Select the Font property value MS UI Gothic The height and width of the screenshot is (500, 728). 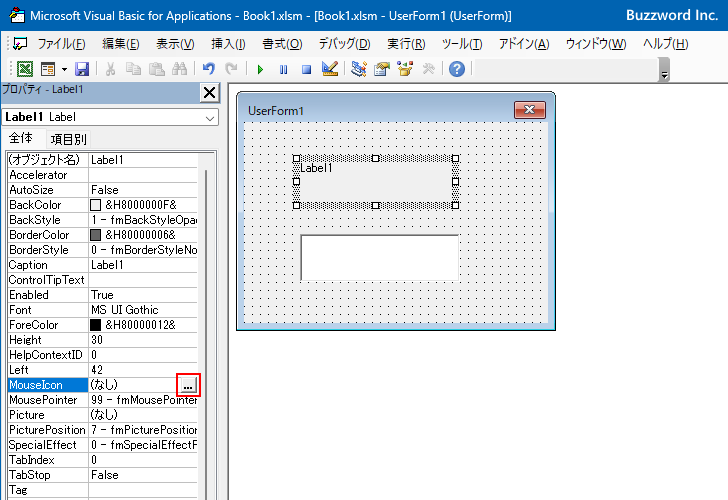point(143,310)
